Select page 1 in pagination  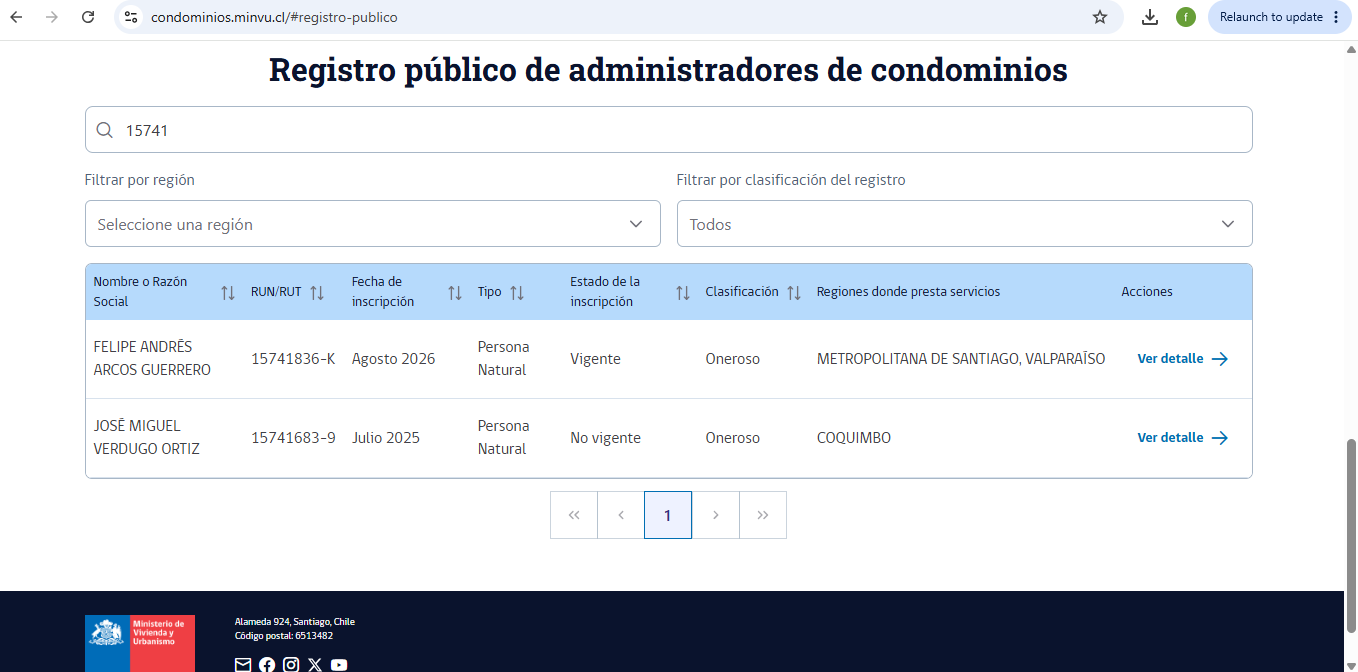pyautogui.click(x=668, y=515)
